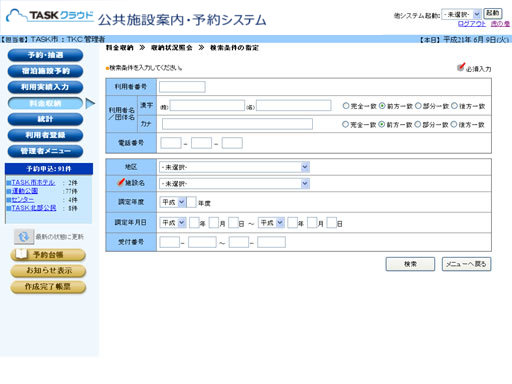Focus the 調定年月日 end year field
Screen dimensions: 512x384
pyautogui.click(x=292, y=223)
